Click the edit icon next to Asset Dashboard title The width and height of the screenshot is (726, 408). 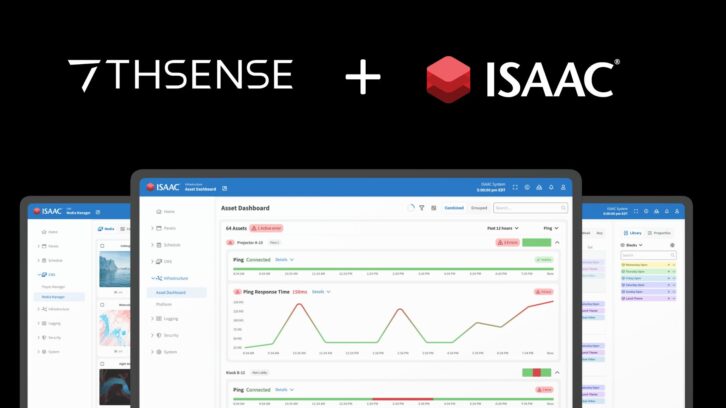click(225, 188)
